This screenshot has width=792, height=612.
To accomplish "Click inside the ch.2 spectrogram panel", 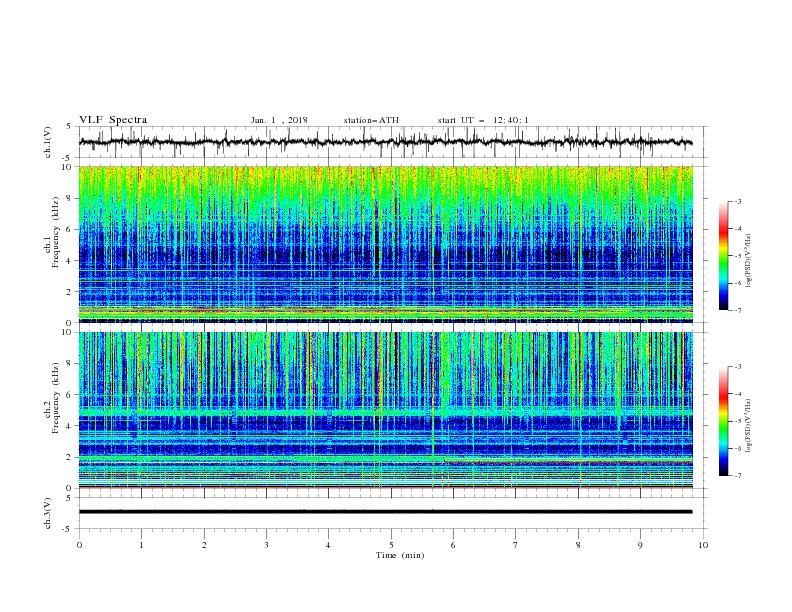I will point(386,410).
